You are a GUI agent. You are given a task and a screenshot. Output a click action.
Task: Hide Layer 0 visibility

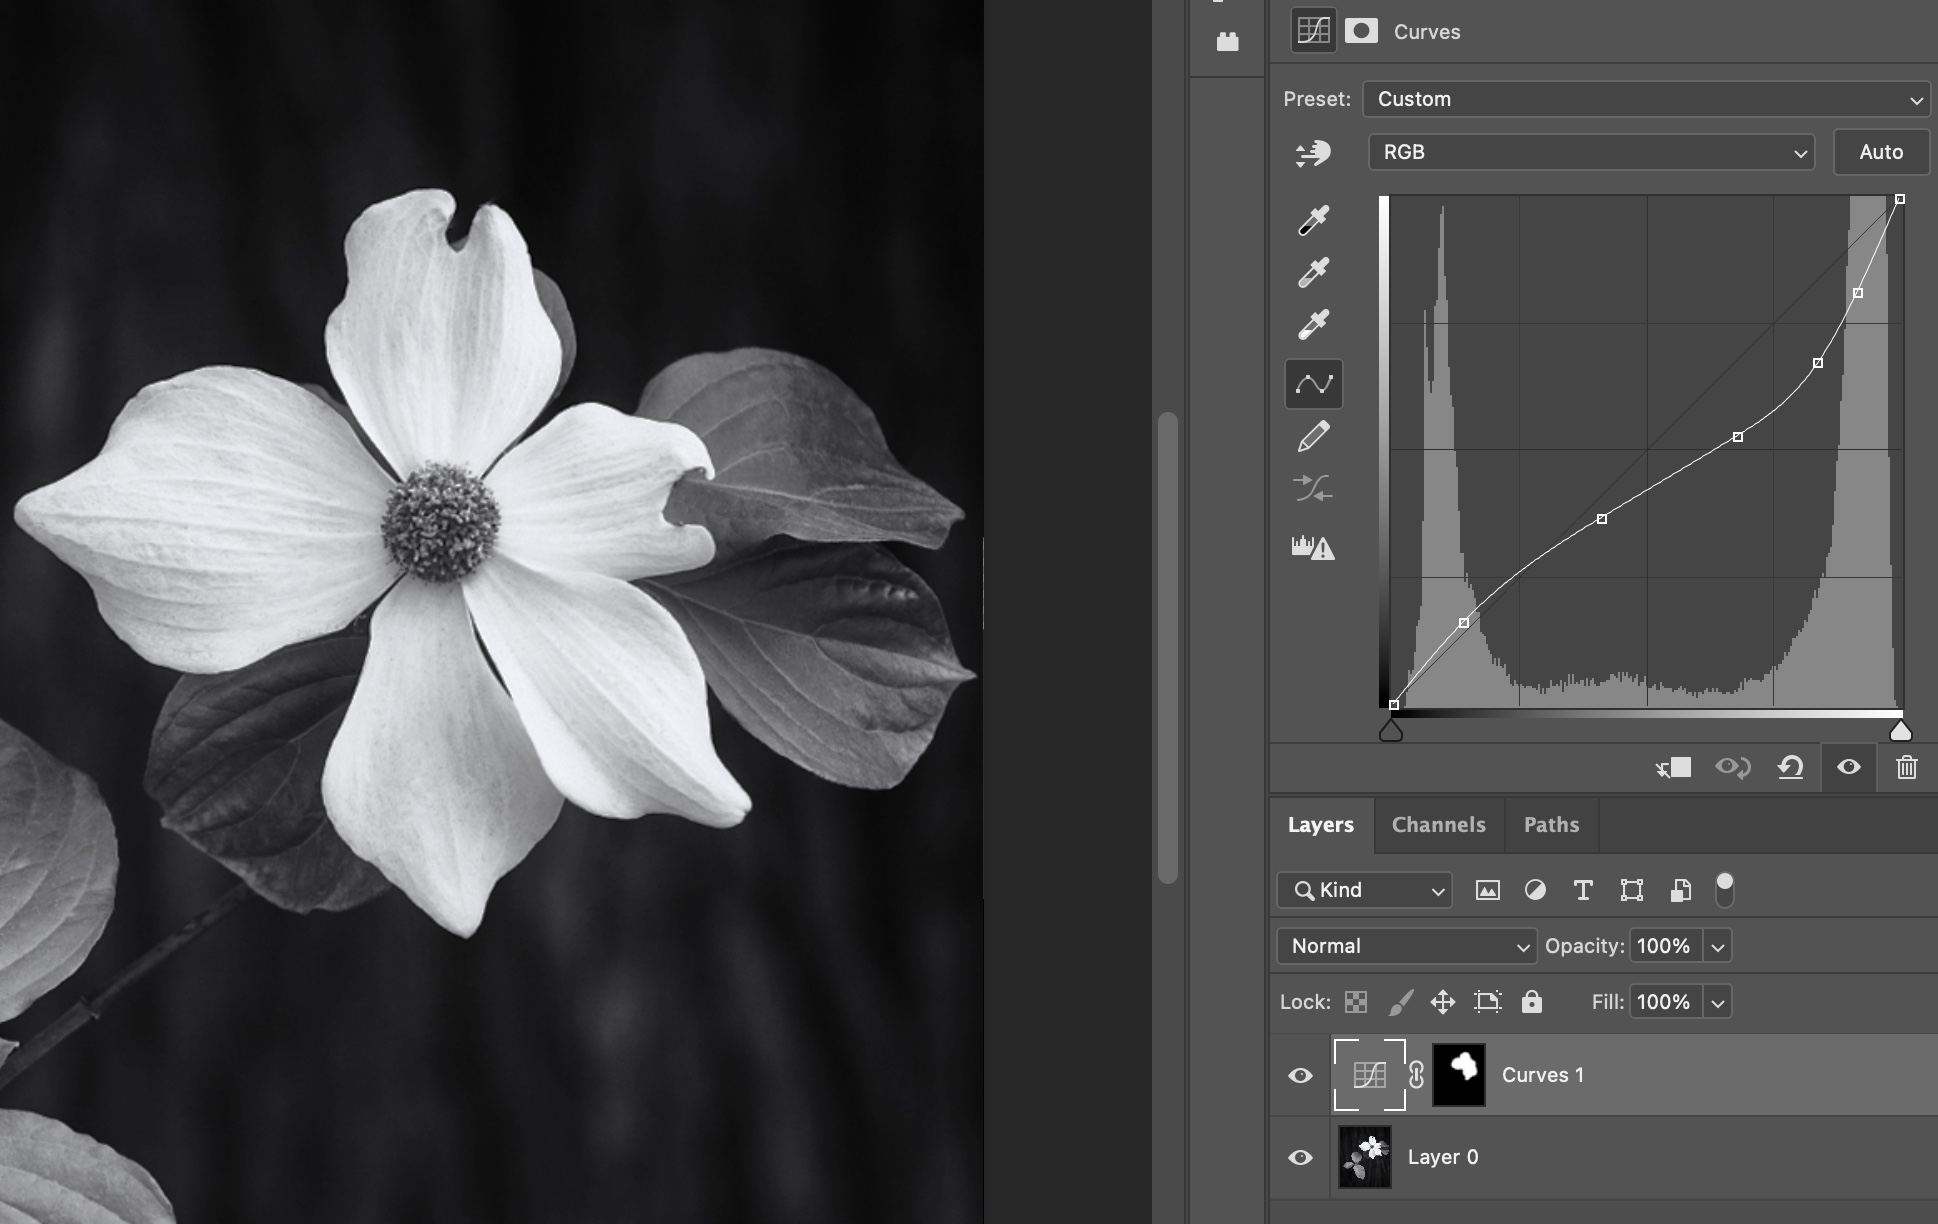[1300, 1157]
